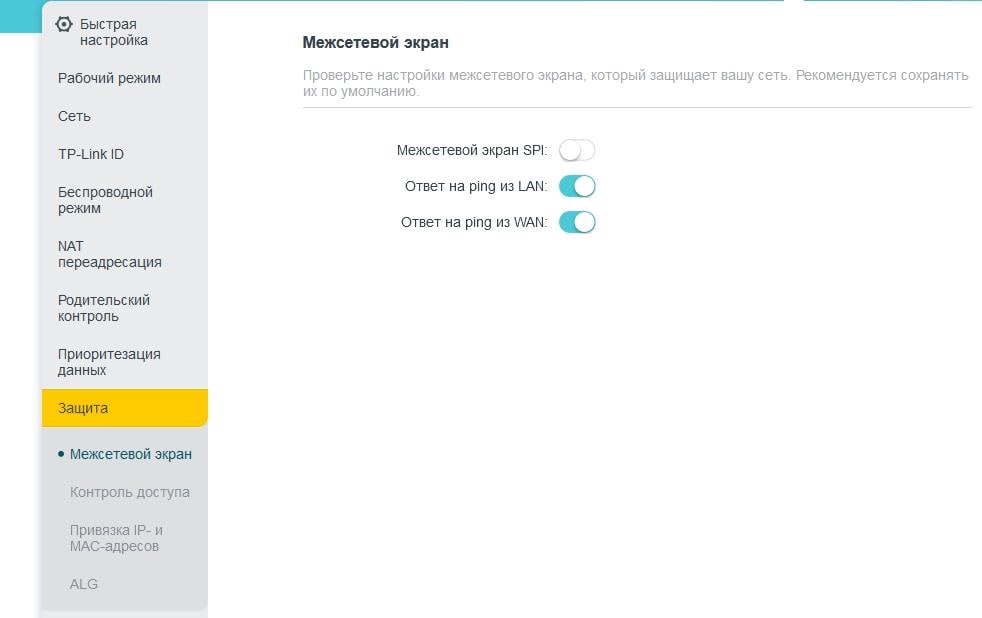
Task: Select the Межсетевой экран submenu item
Action: (x=131, y=454)
